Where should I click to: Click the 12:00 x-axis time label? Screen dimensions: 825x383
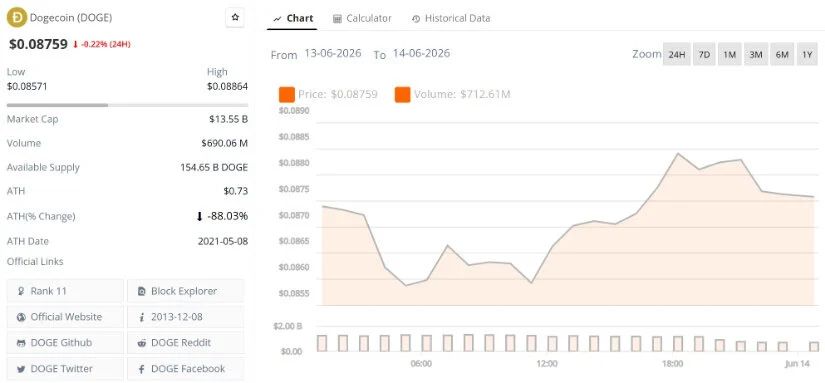[x=547, y=364]
